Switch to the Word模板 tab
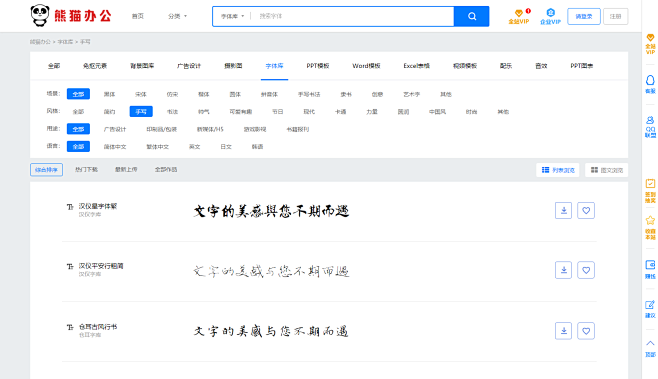Image resolution: width=658 pixels, height=379 pixels. click(366, 66)
